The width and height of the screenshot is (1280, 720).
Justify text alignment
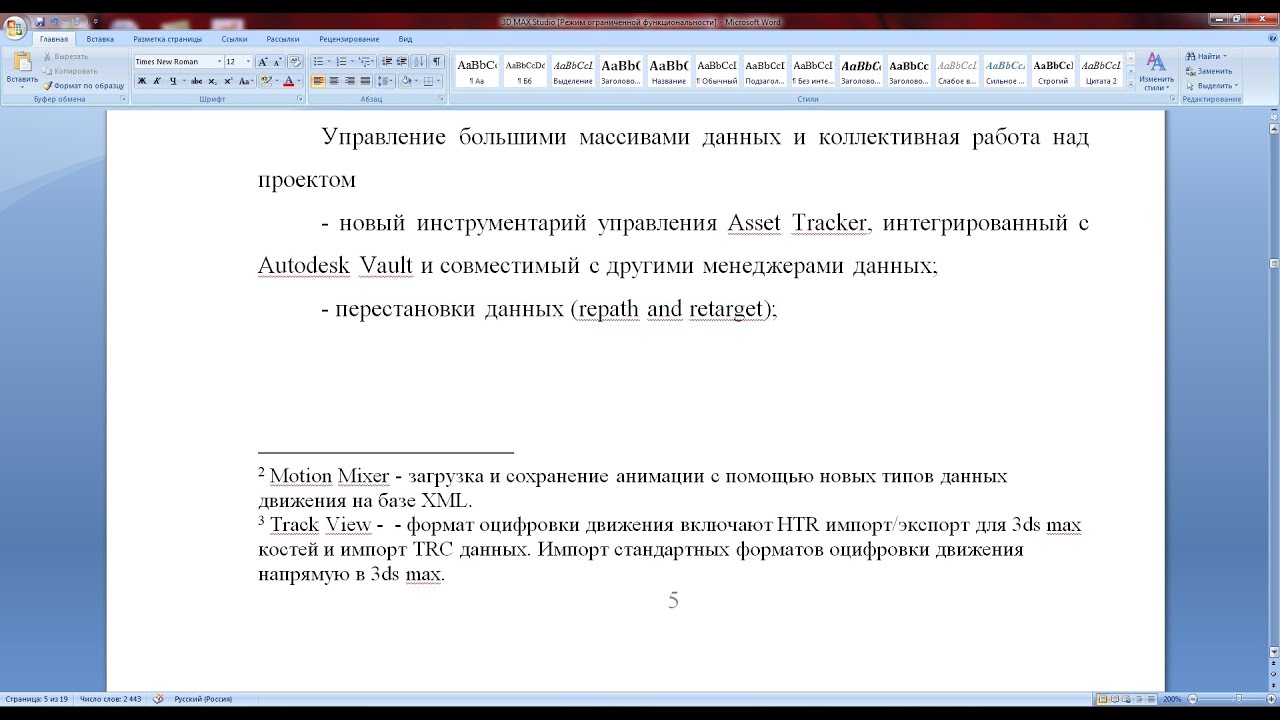pyautogui.click(x=365, y=81)
